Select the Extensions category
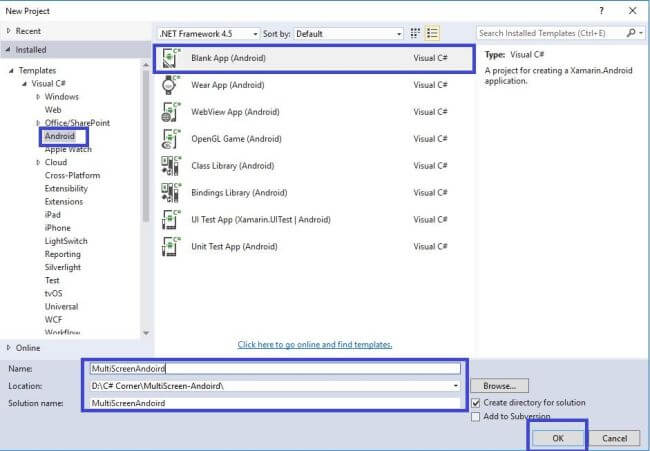 [64, 202]
